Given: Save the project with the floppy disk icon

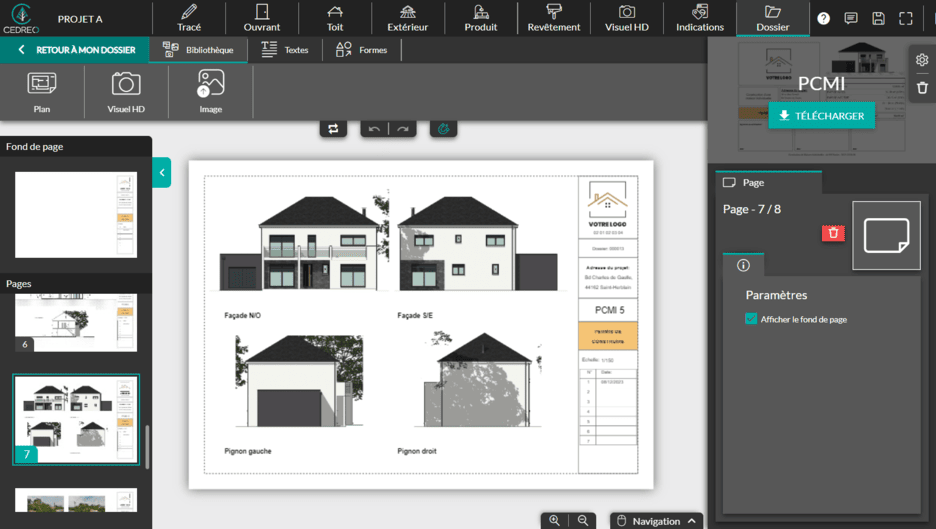Looking at the screenshot, I should click(x=878, y=18).
